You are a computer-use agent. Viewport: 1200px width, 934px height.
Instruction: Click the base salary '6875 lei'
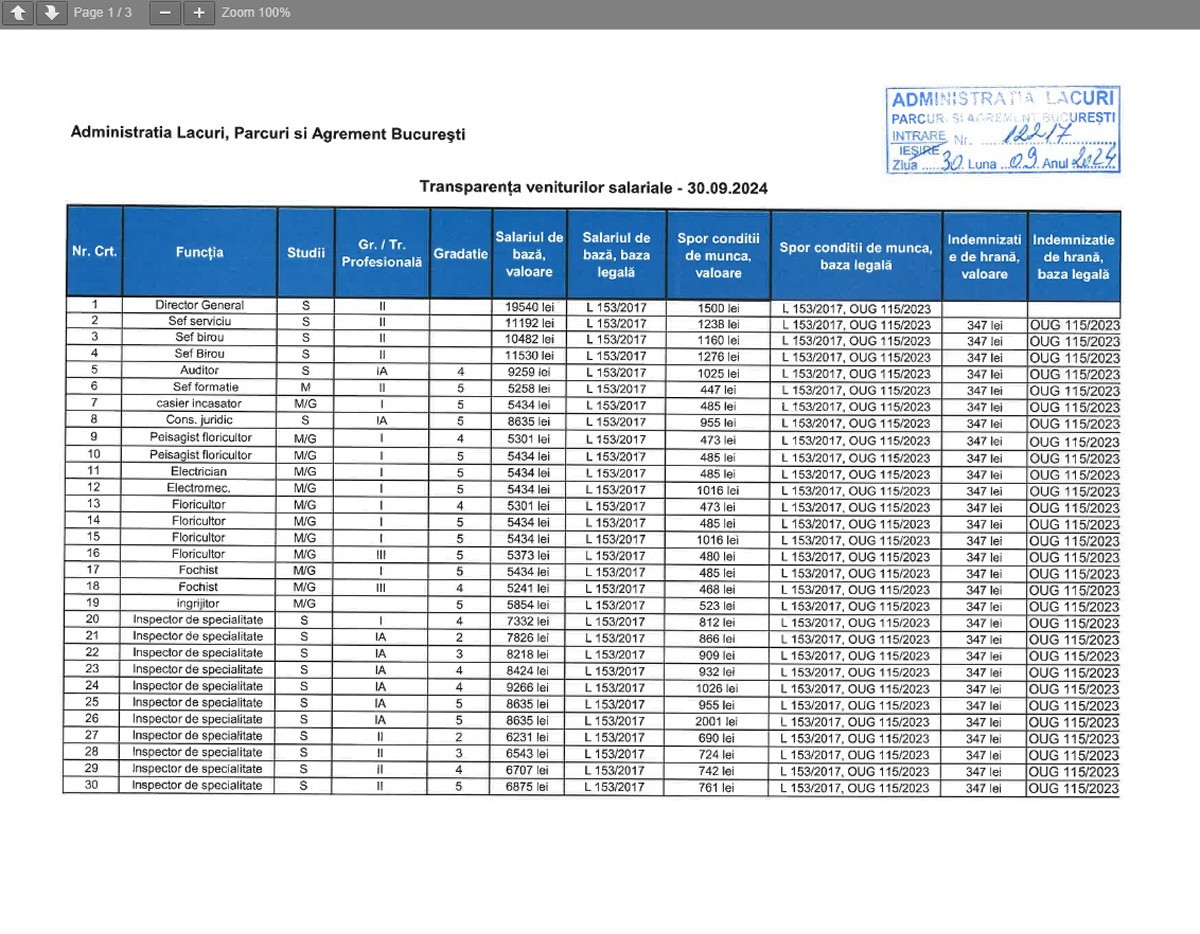coord(529,787)
